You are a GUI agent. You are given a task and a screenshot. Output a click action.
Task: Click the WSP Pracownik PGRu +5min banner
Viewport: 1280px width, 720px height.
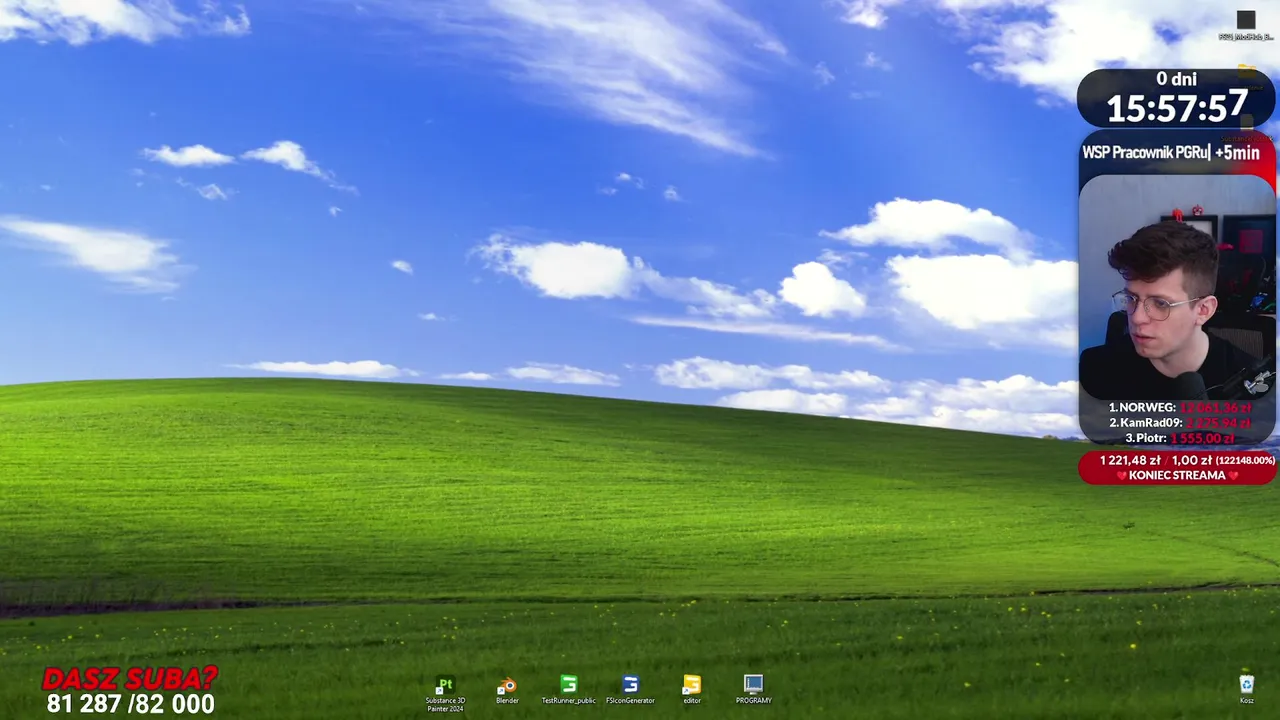[1171, 152]
